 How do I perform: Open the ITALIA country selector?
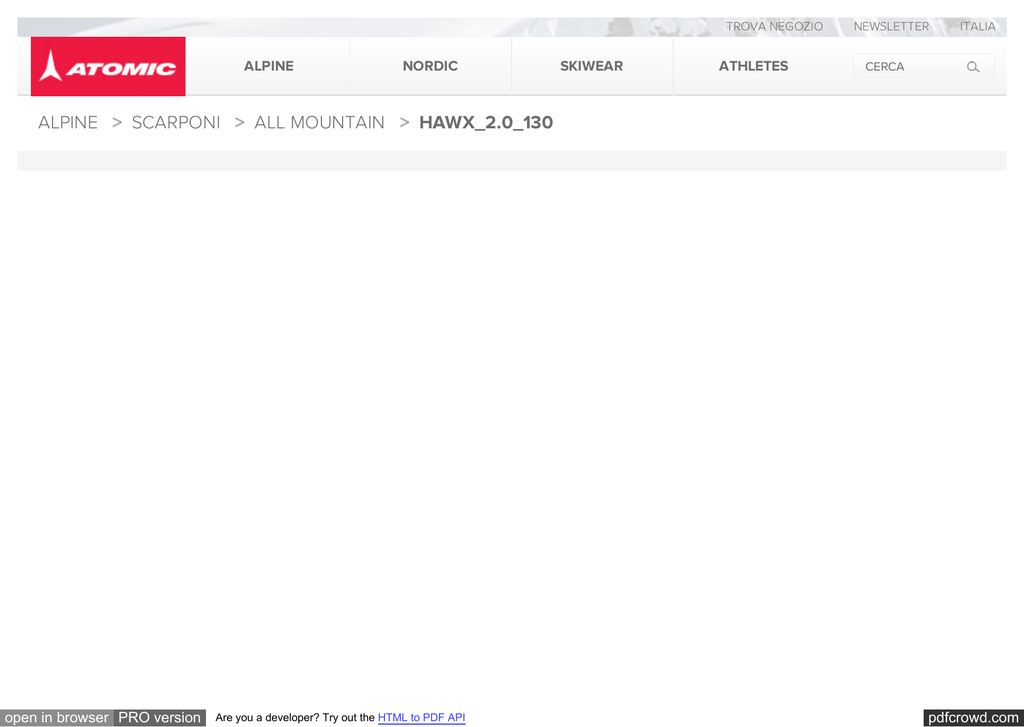tap(977, 27)
